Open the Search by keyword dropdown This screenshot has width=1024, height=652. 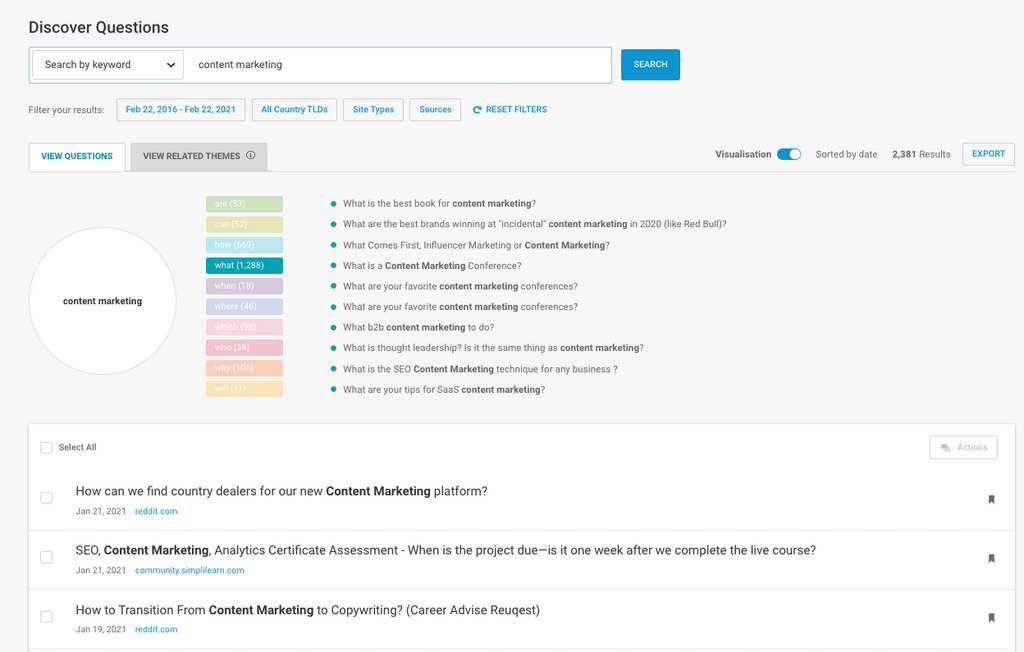(x=107, y=65)
